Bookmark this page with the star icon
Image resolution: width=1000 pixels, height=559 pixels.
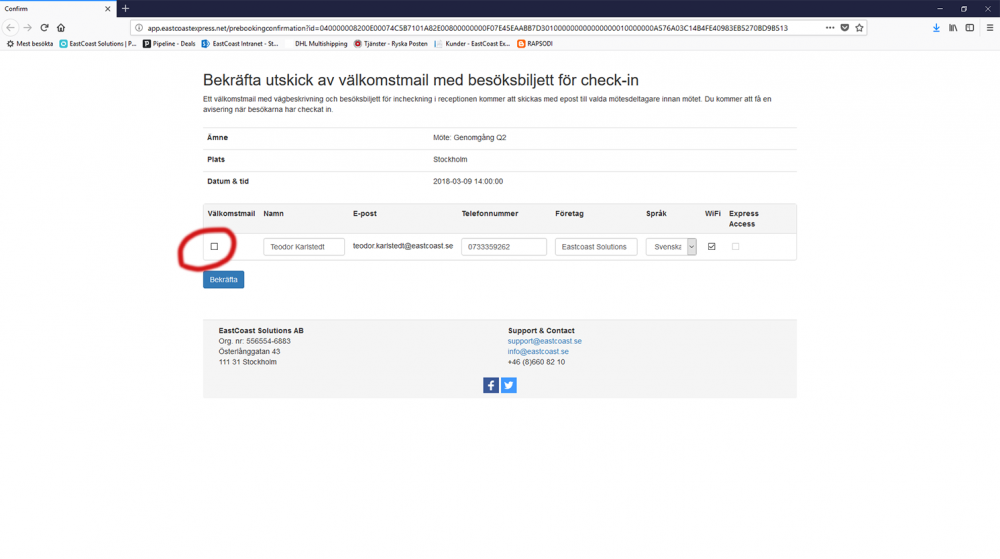coord(859,28)
